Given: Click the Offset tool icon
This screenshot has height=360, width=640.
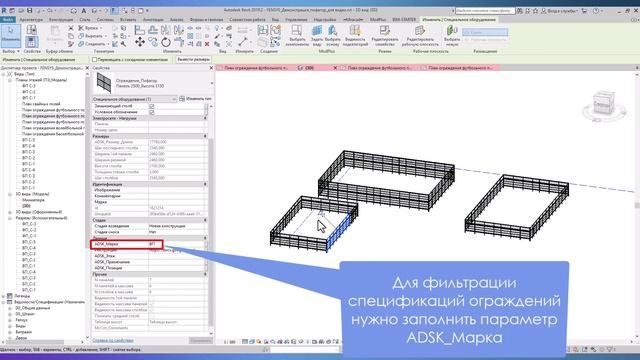Looking at the screenshot, I should tap(153, 30).
